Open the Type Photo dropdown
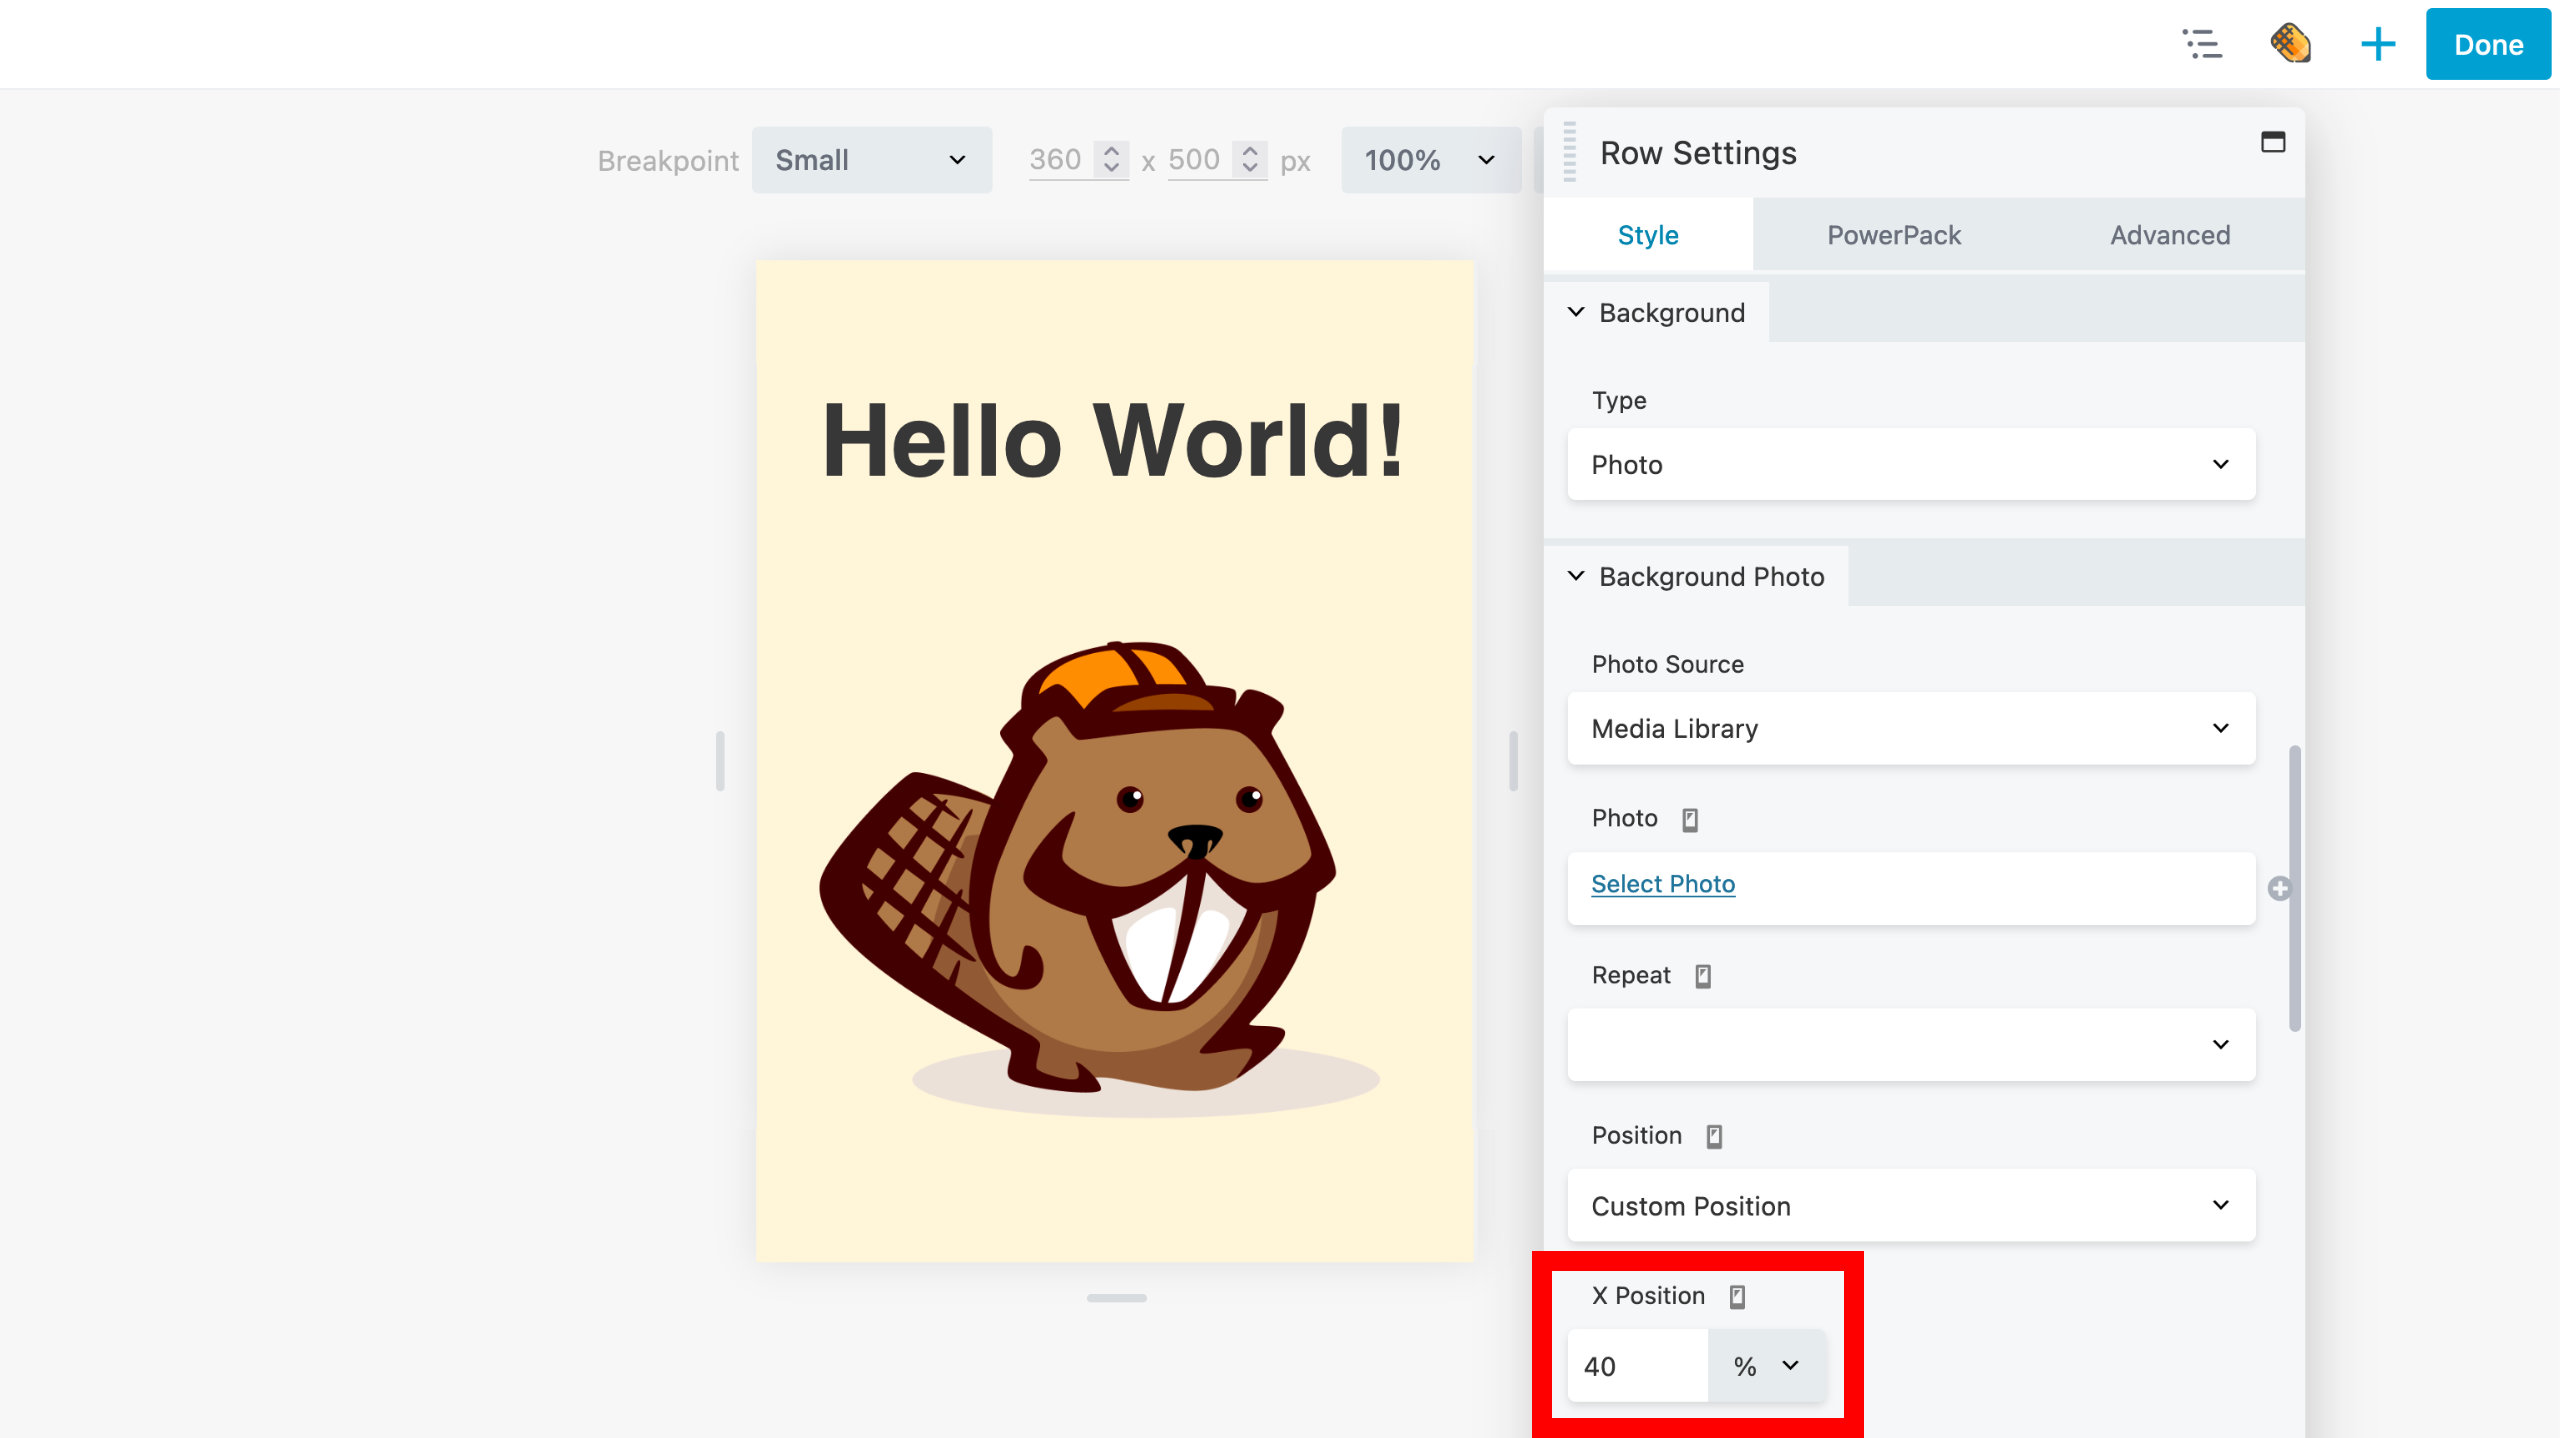Image resolution: width=2560 pixels, height=1438 pixels. [x=1910, y=465]
